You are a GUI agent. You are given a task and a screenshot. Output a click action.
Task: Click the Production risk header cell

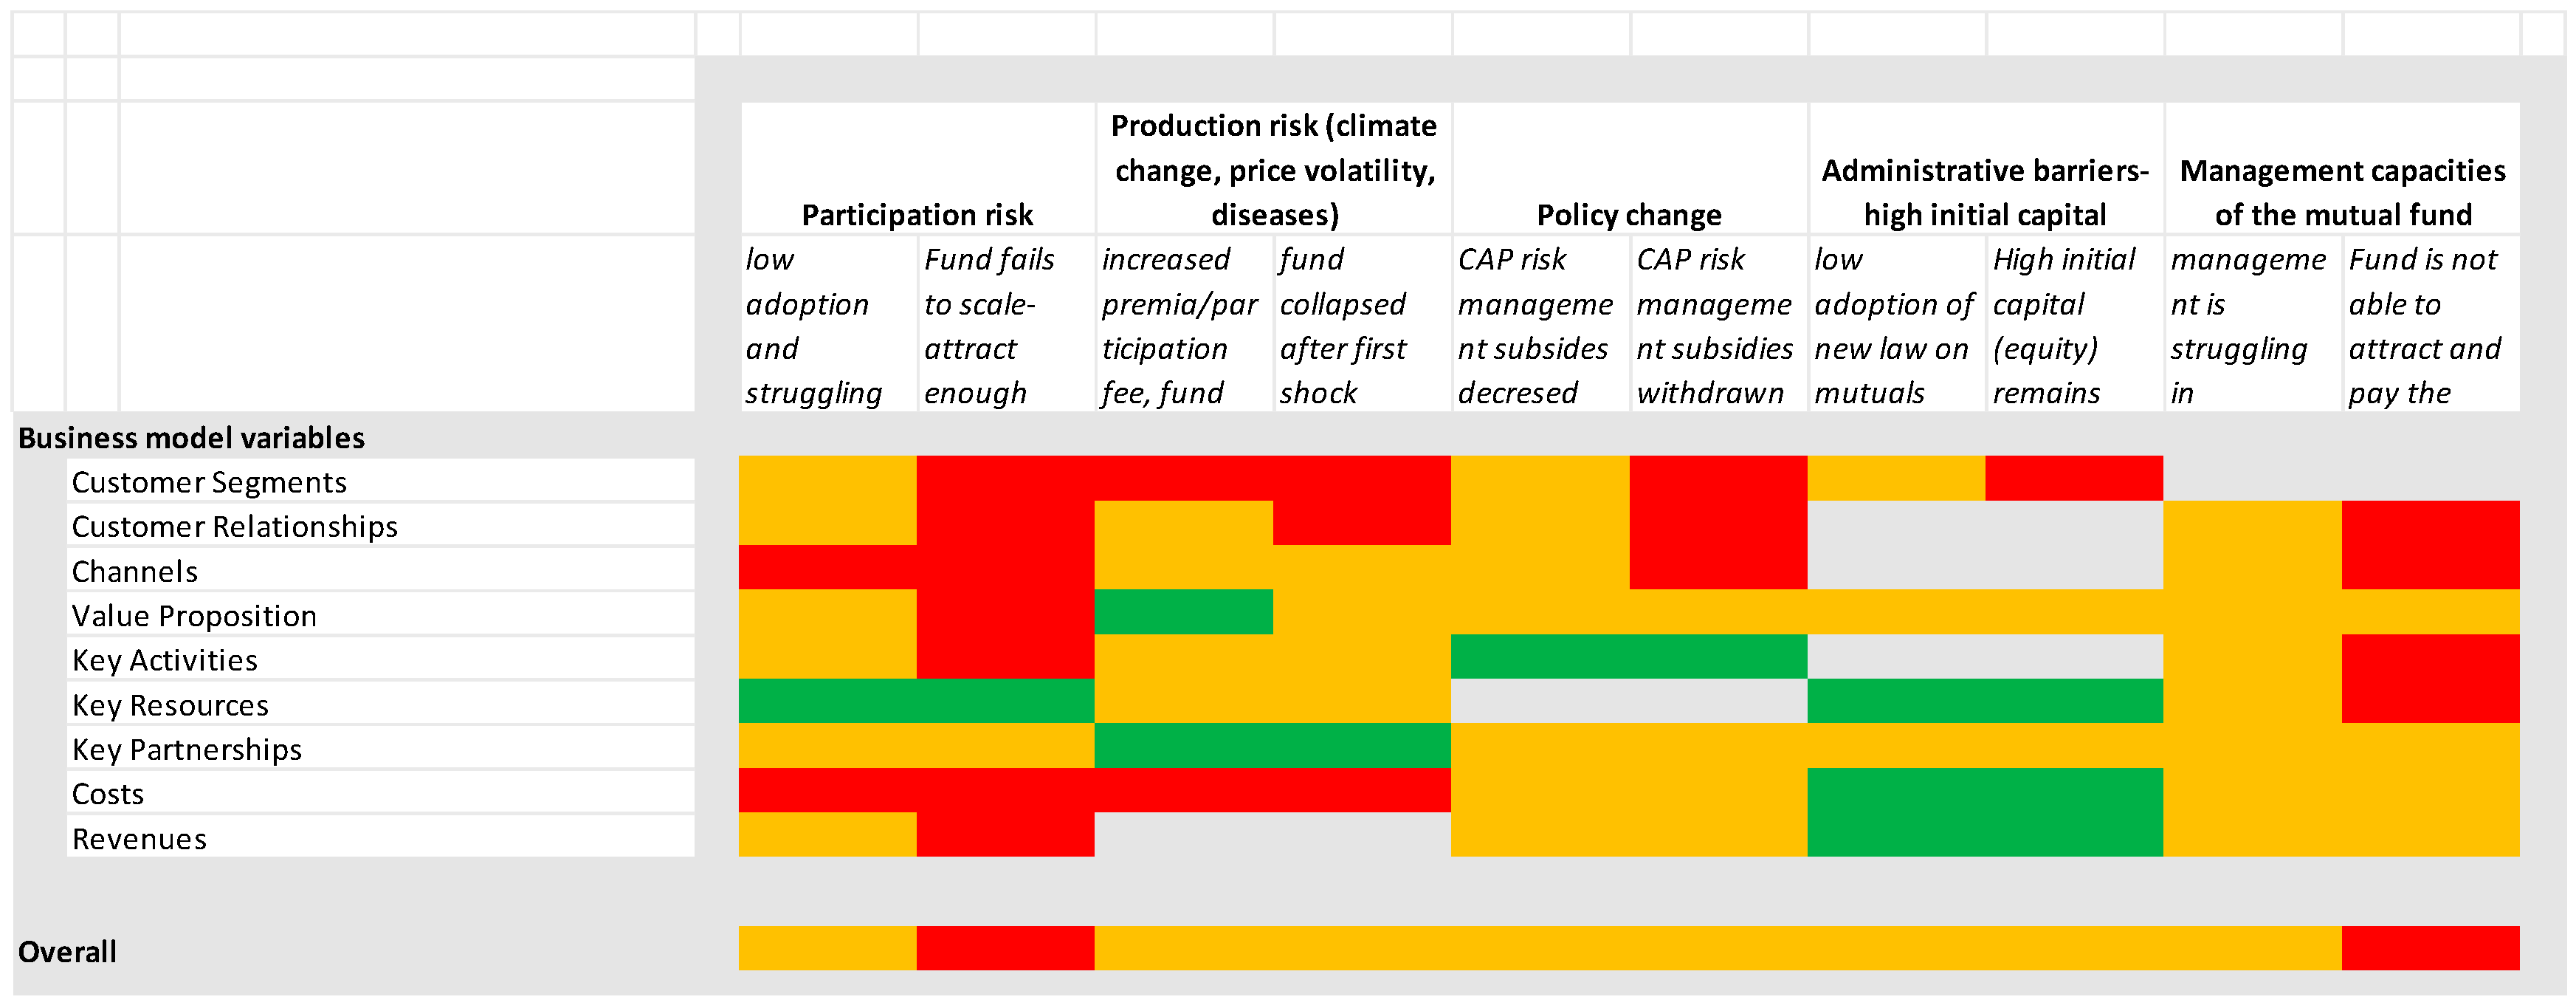1274,170
